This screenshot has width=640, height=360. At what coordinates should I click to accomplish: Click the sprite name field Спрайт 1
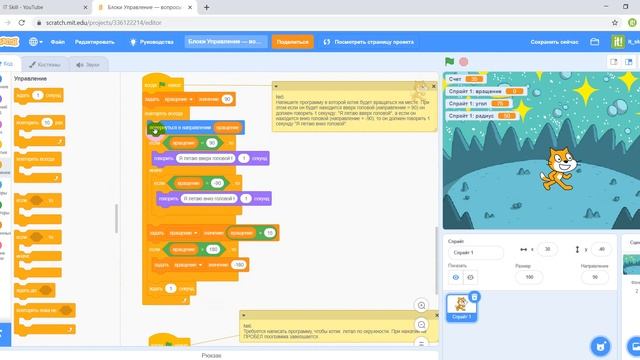[x=476, y=253]
